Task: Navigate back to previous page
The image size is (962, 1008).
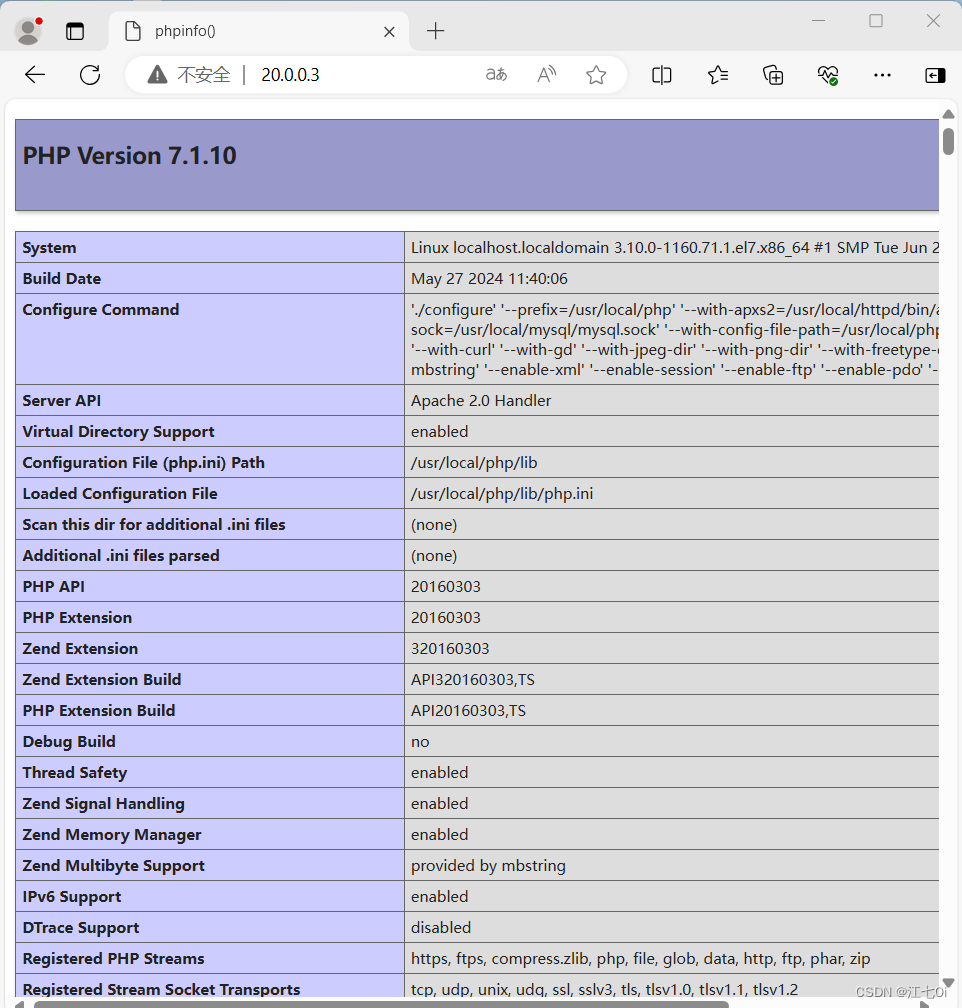Action: pos(35,75)
